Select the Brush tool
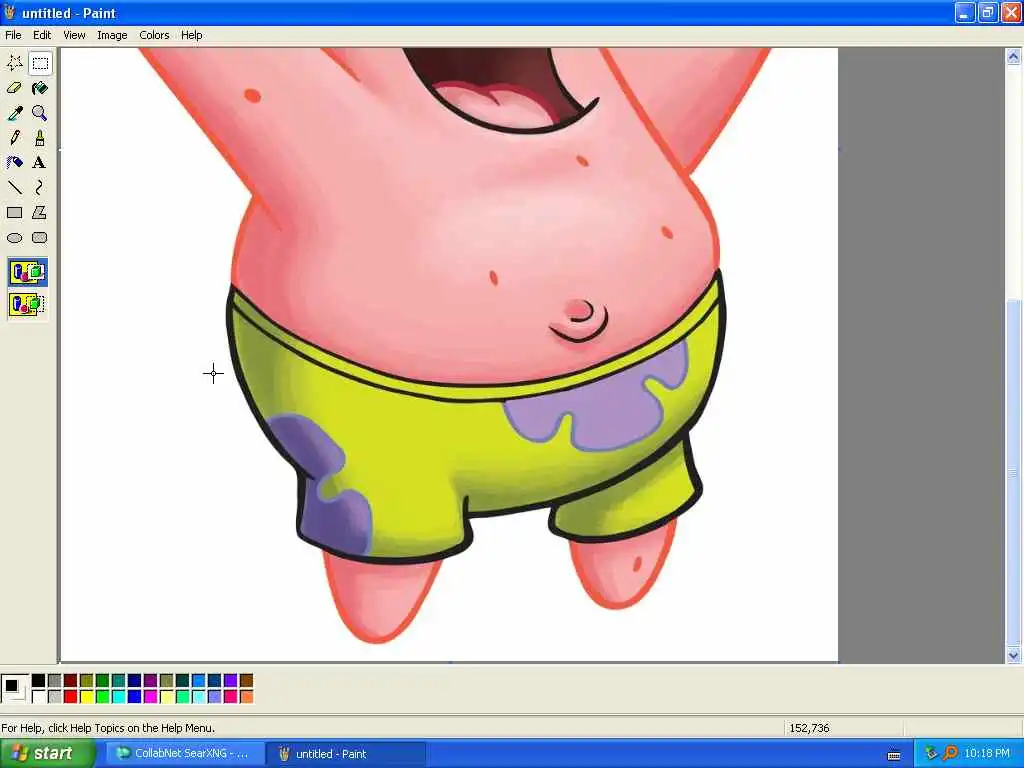Image resolution: width=1024 pixels, height=768 pixels. tap(40, 138)
